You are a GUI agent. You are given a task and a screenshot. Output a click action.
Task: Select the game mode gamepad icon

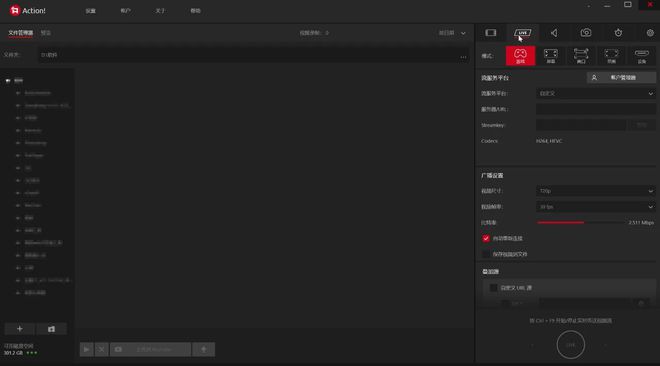click(x=521, y=56)
